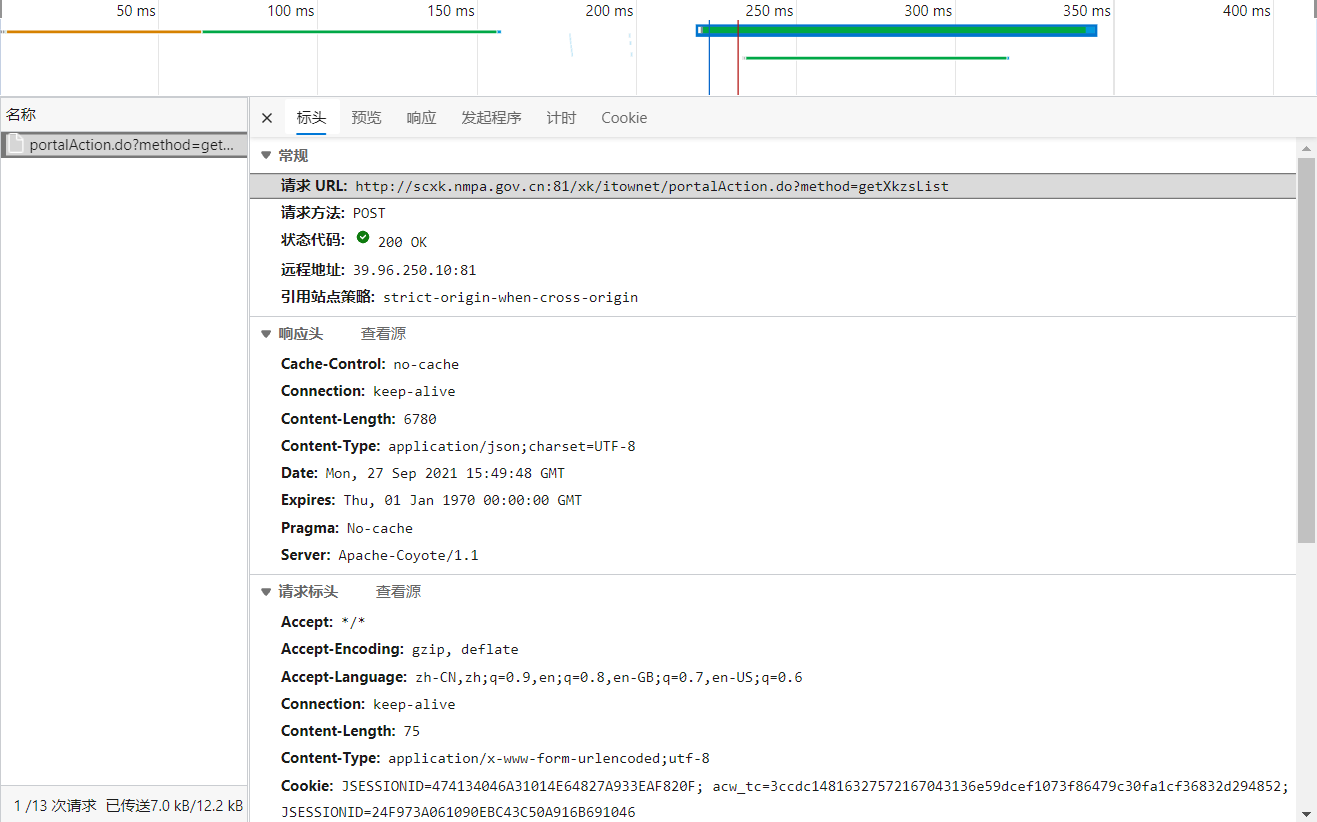The image size is (1317, 822).
Task: Click the vertical scrollbar of headers panel
Action: point(1306,350)
